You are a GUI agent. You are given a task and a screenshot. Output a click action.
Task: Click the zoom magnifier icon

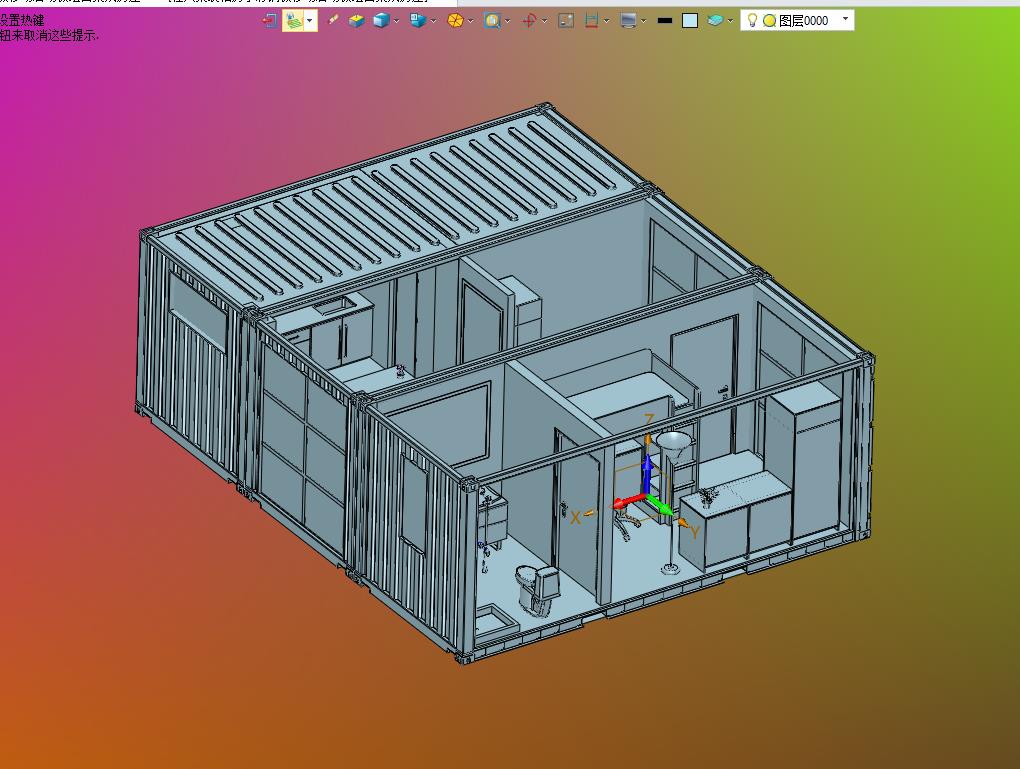pos(492,21)
